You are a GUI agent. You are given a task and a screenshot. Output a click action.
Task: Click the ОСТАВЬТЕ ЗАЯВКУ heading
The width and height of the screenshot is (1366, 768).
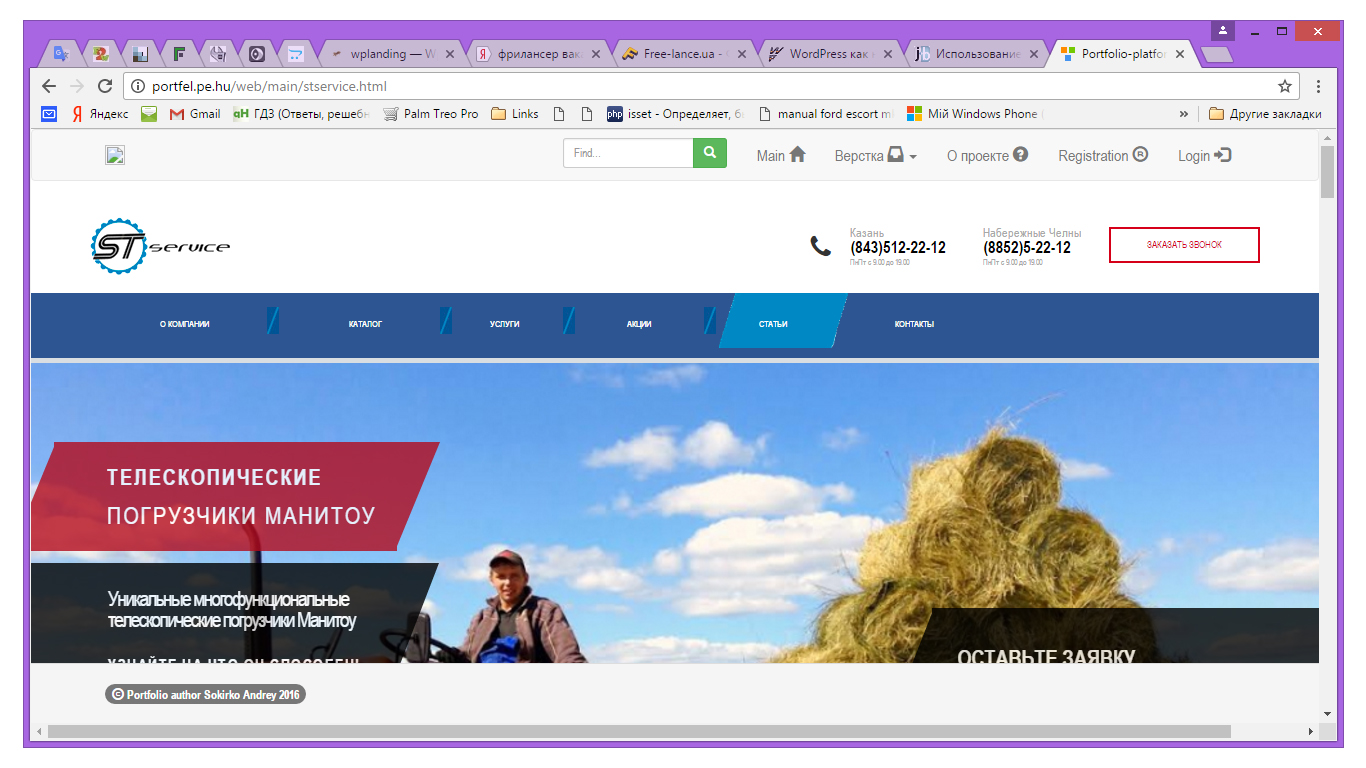tap(1046, 656)
